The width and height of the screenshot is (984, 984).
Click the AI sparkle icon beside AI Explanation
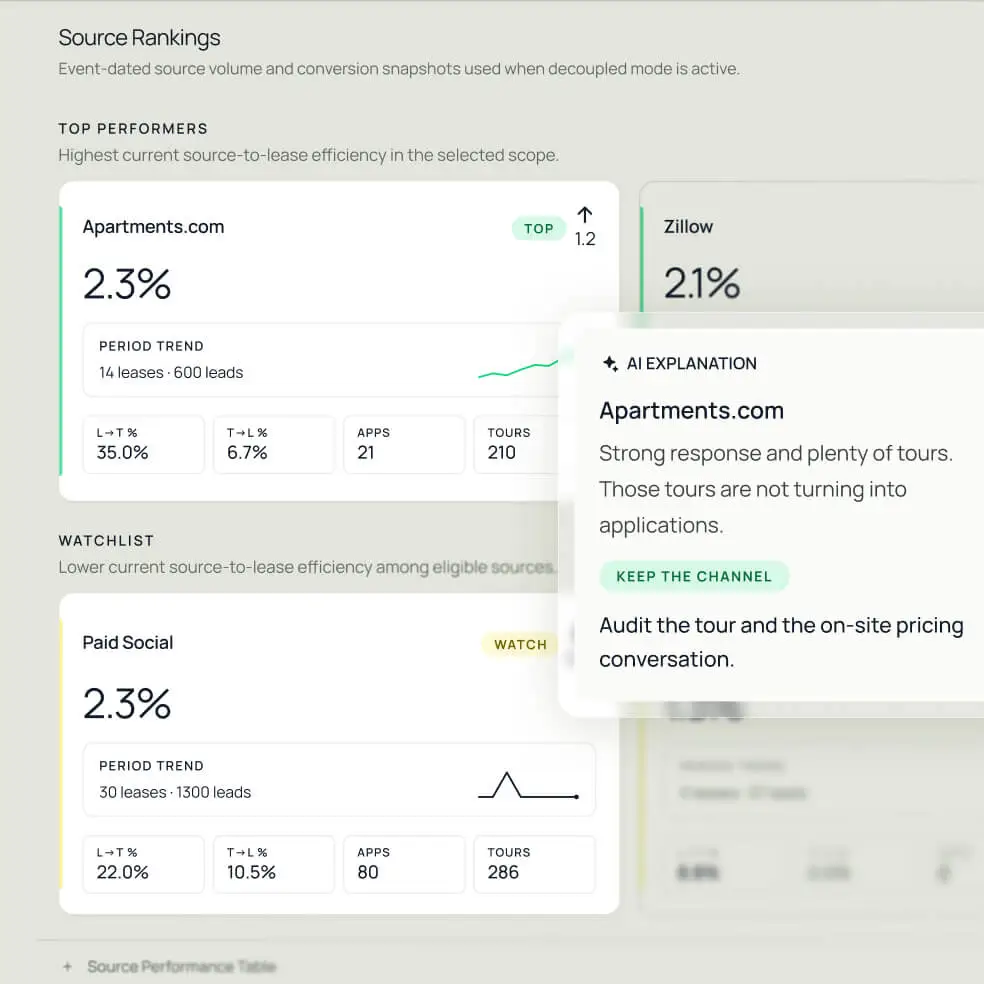(x=610, y=363)
